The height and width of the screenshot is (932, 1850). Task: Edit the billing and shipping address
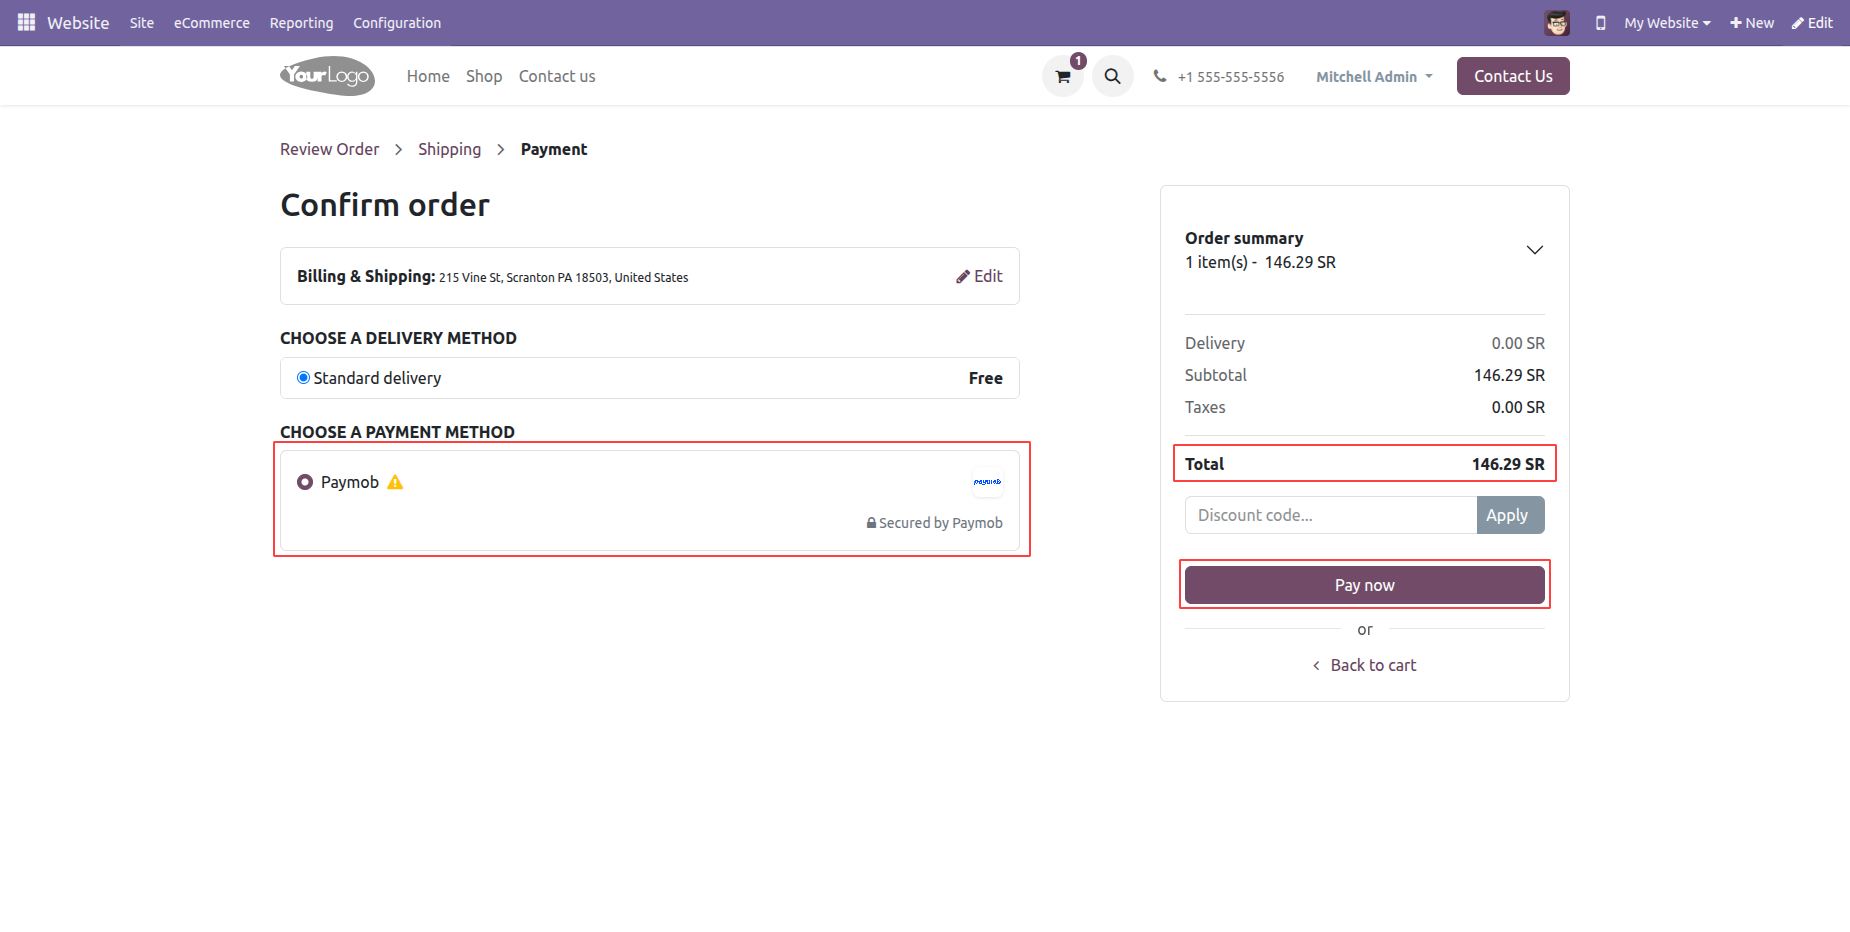pyautogui.click(x=979, y=276)
